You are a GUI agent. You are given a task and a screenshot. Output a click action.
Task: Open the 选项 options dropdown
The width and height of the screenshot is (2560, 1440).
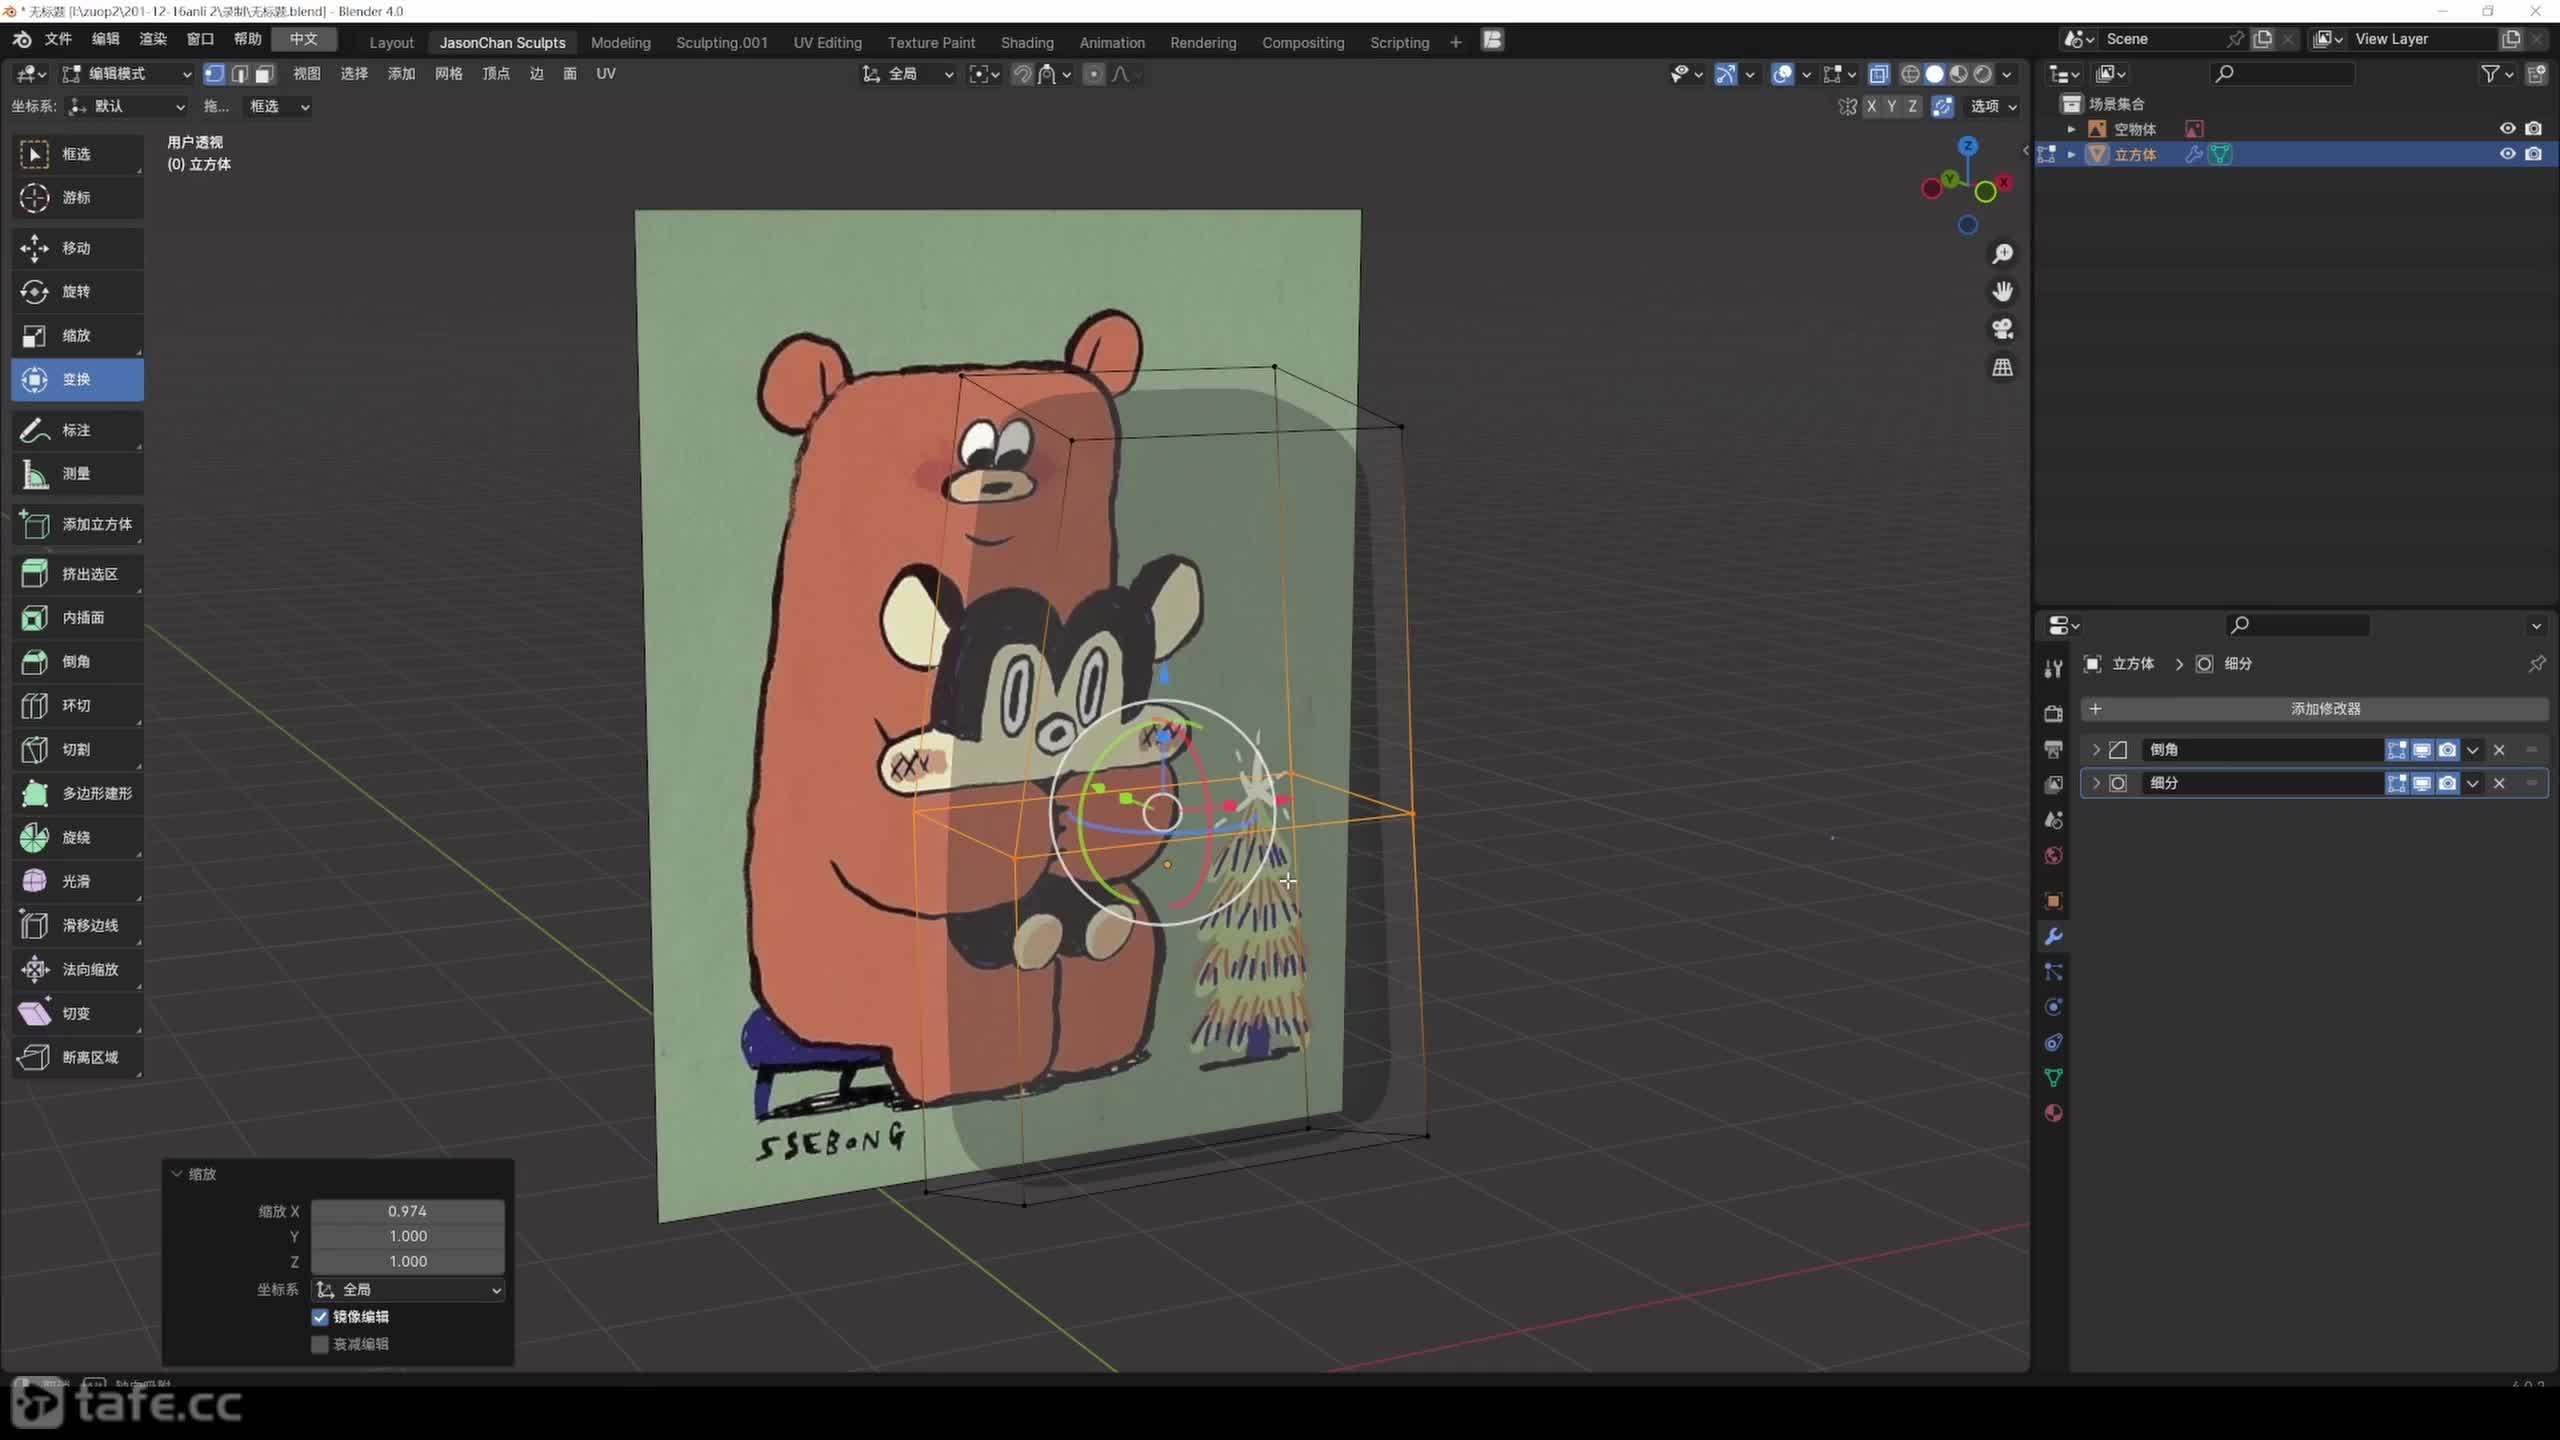point(1993,106)
